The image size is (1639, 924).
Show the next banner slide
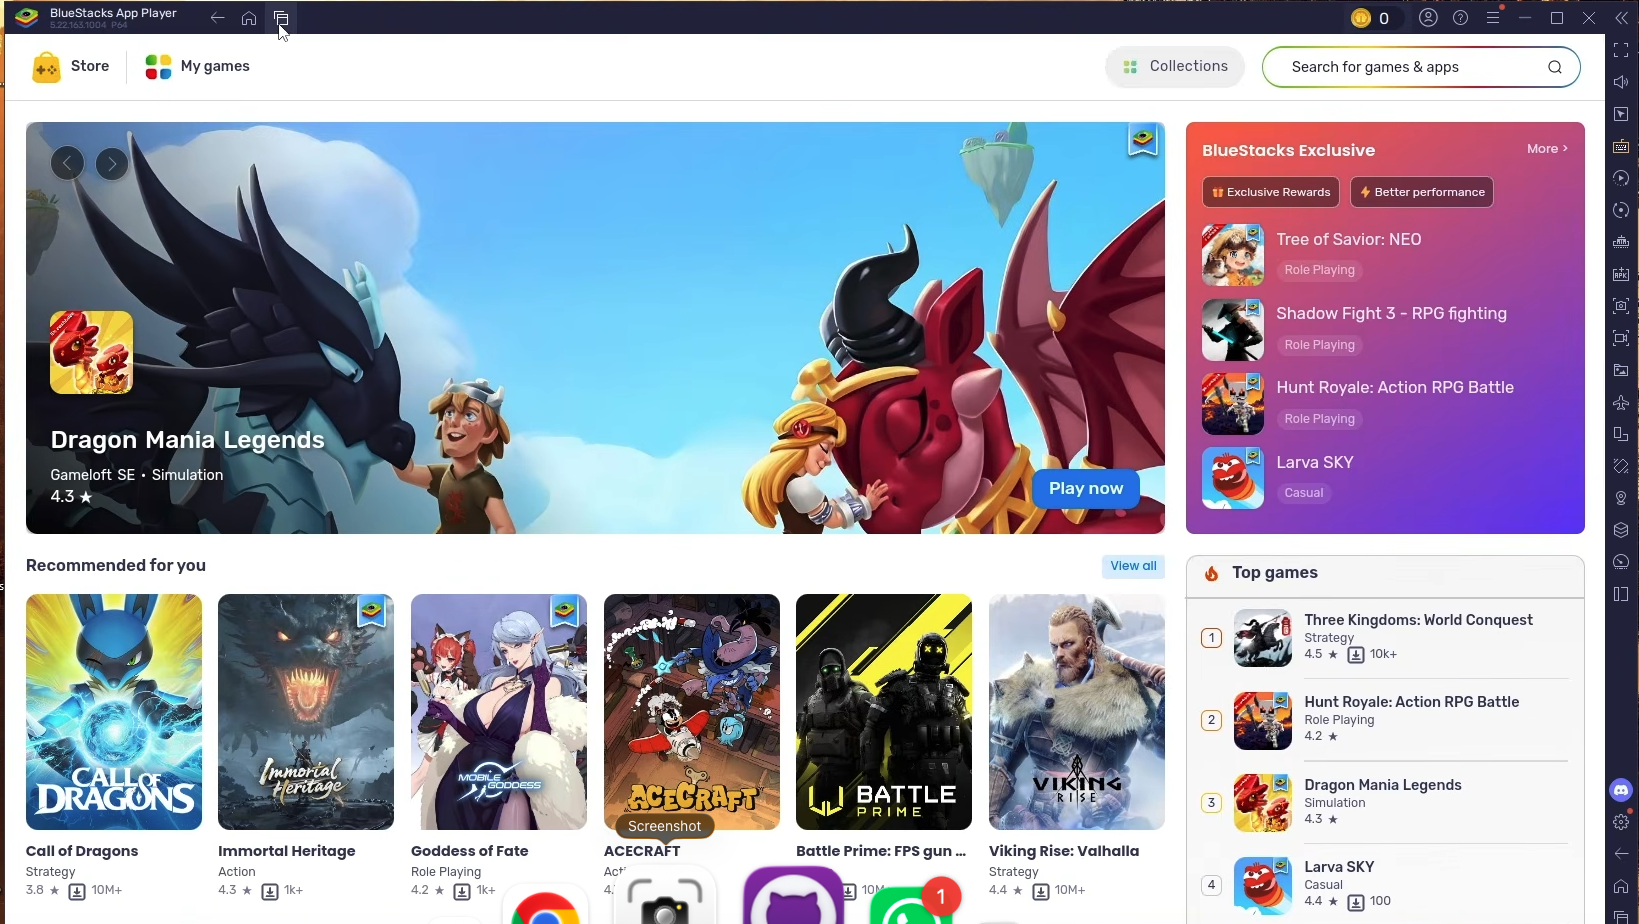(112, 163)
